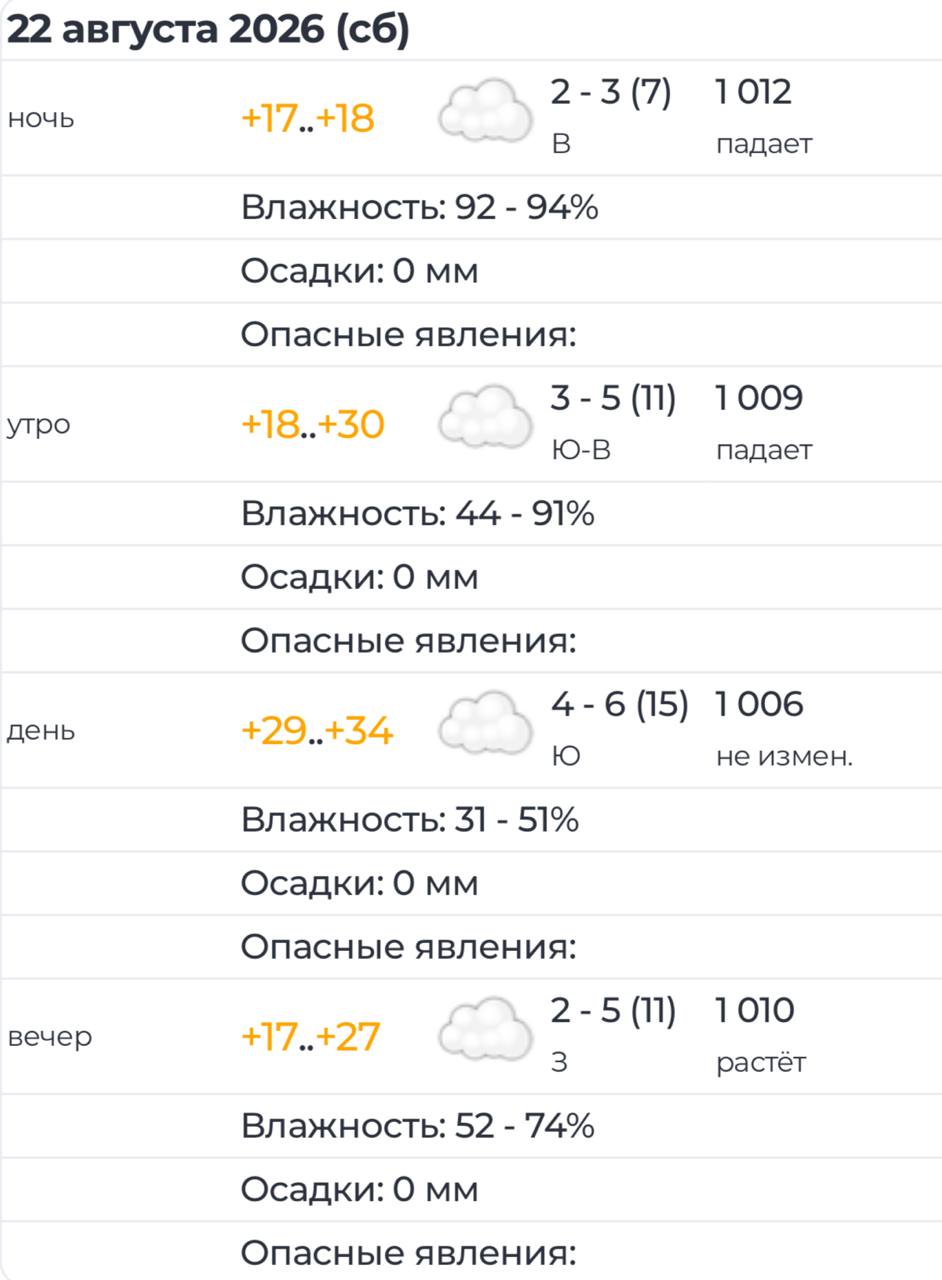The width and height of the screenshot is (942, 1280).
Task: Click the cloudy icon in the вечер row
Action: click(486, 1028)
